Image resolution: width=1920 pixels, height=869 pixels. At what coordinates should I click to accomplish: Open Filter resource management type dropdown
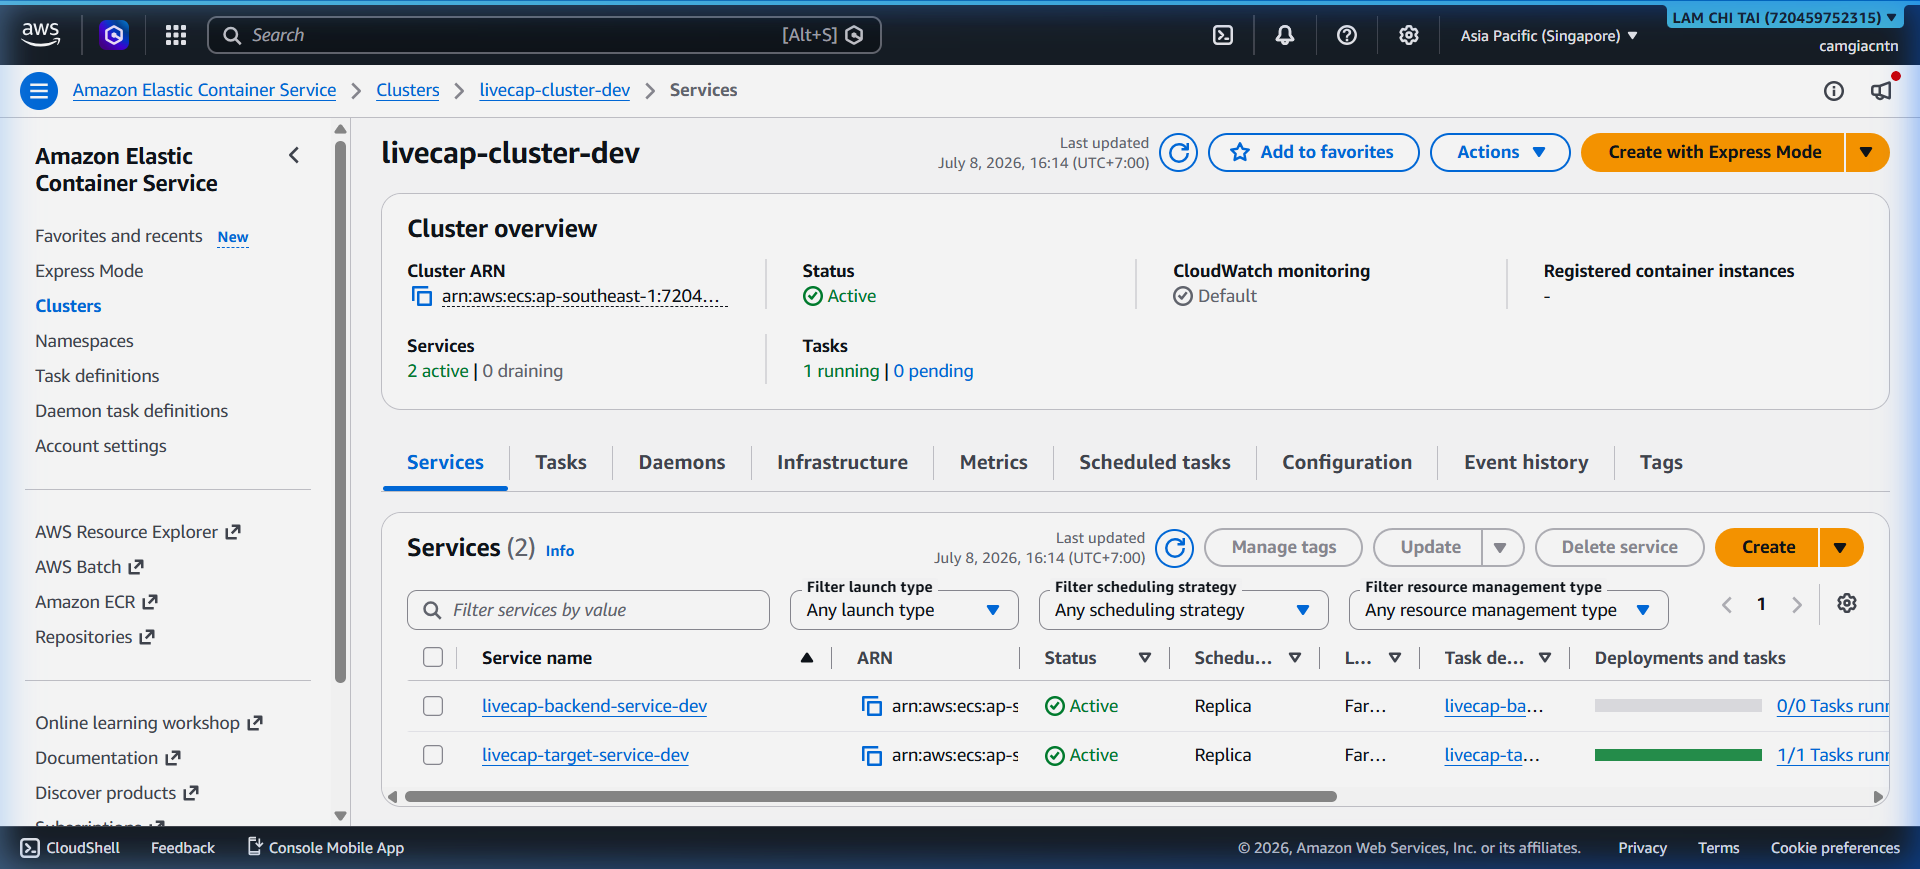pyautogui.click(x=1508, y=610)
